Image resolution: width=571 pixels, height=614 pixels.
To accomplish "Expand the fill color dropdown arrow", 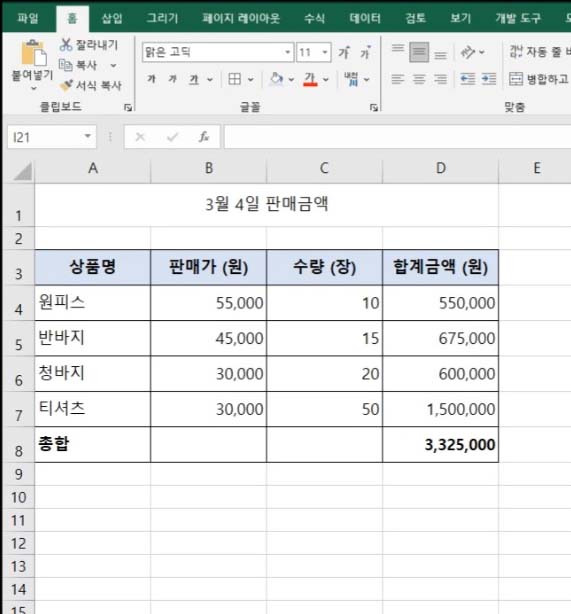I will coord(291,80).
